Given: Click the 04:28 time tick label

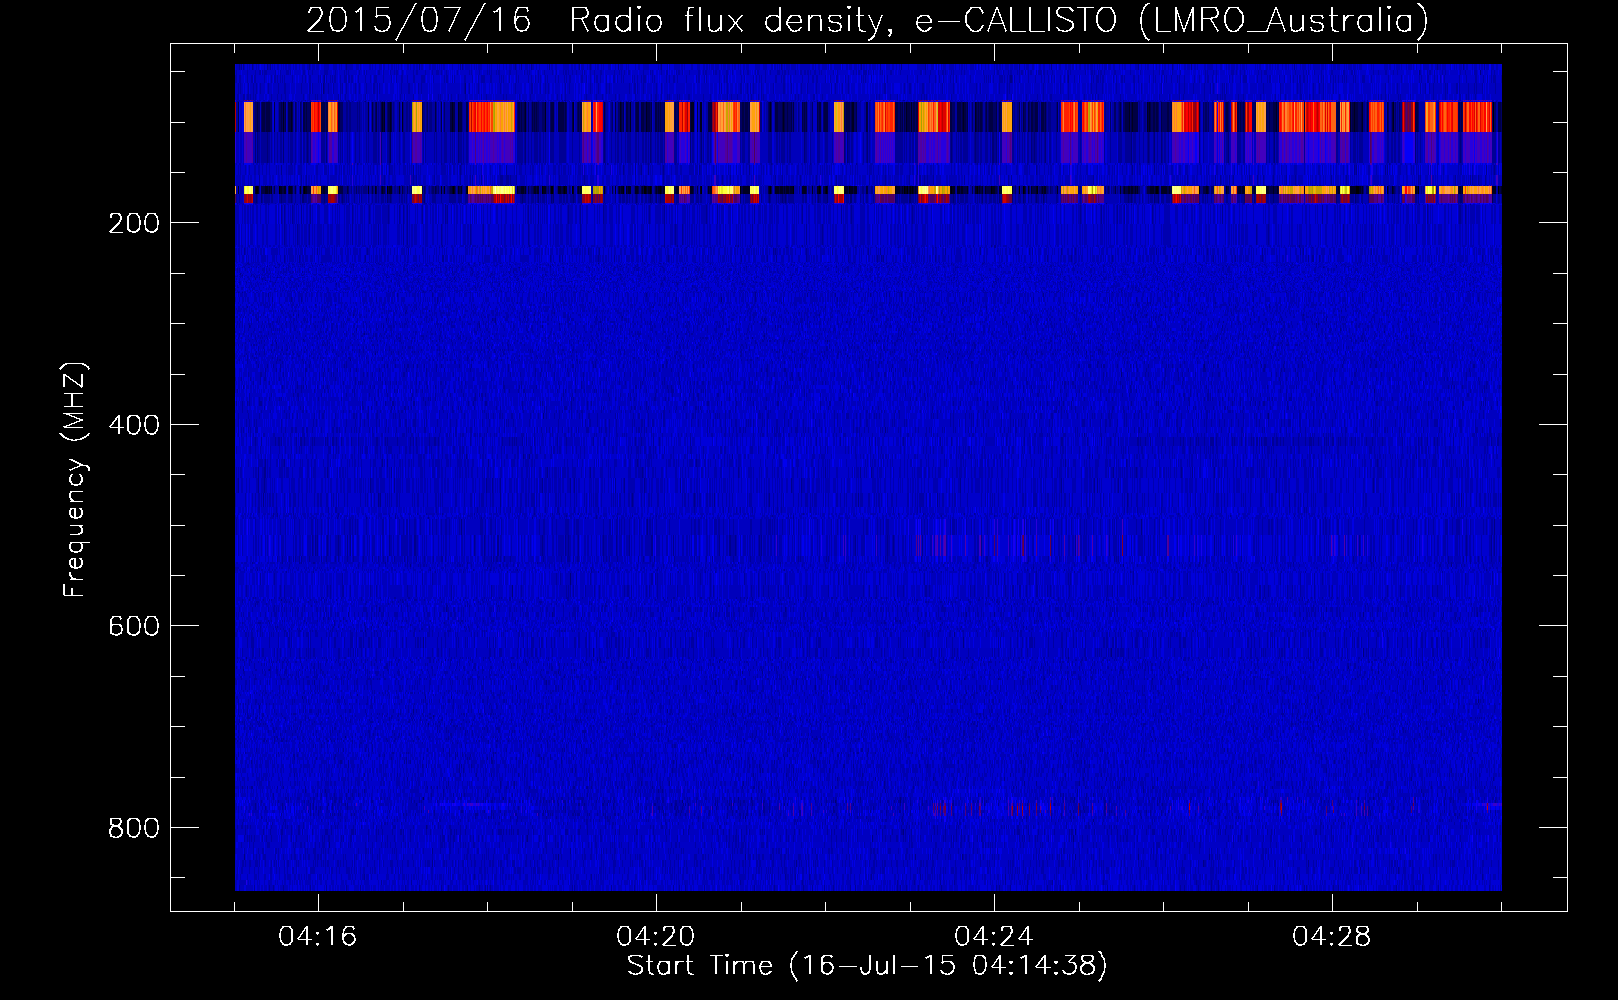Looking at the screenshot, I should pos(1332,937).
